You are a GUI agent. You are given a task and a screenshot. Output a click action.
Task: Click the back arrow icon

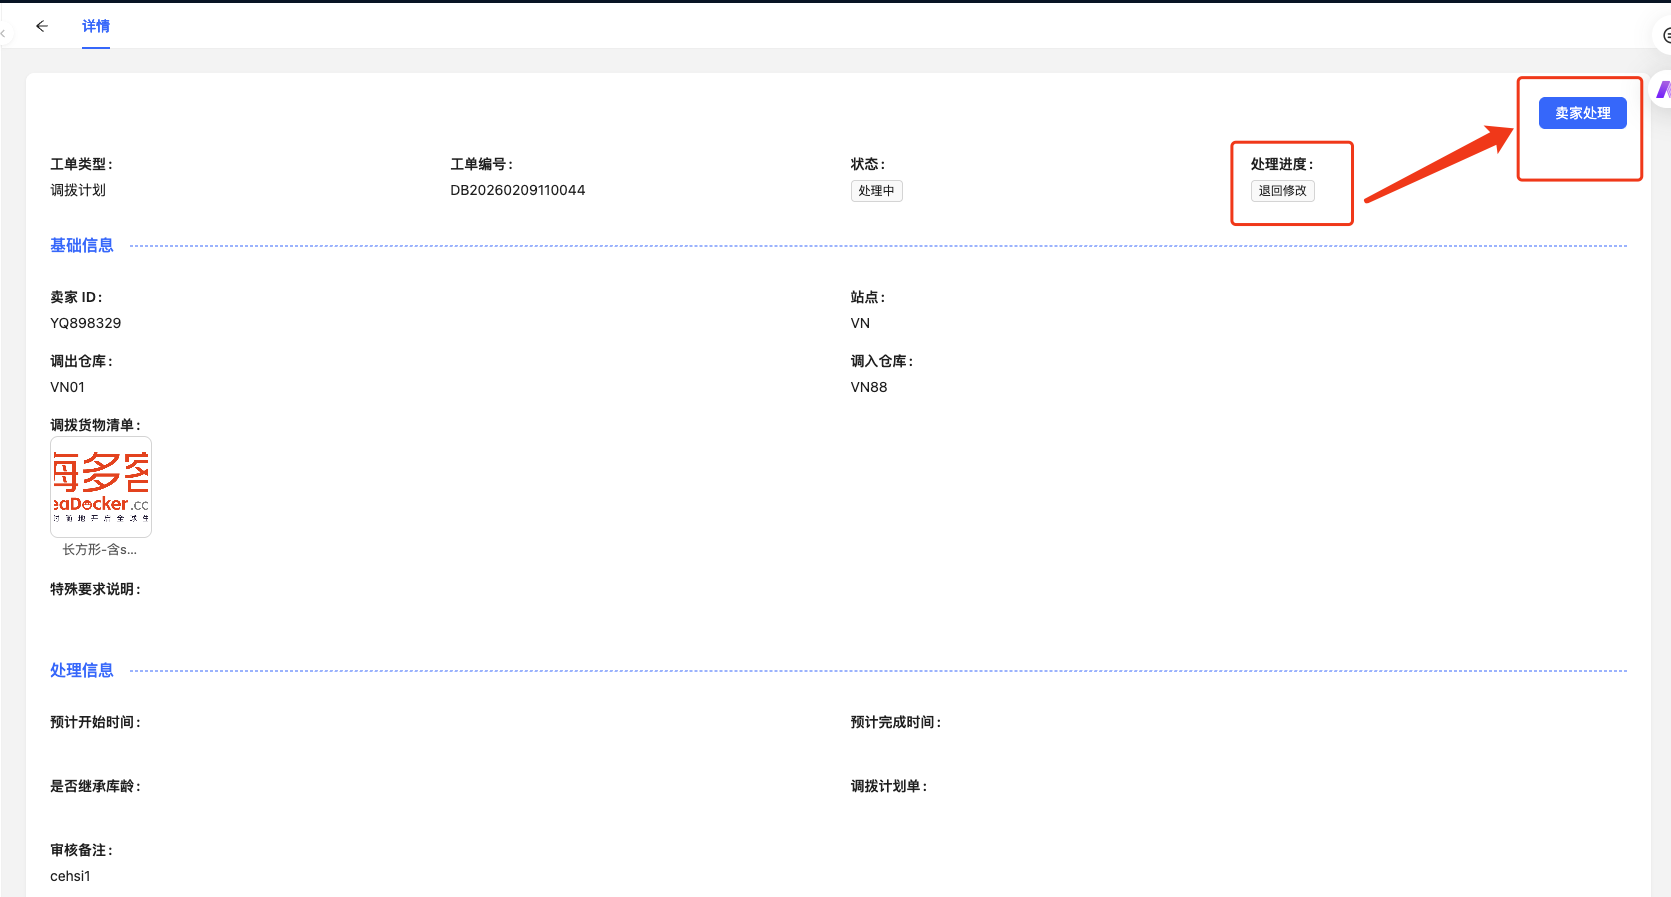pos(41,26)
